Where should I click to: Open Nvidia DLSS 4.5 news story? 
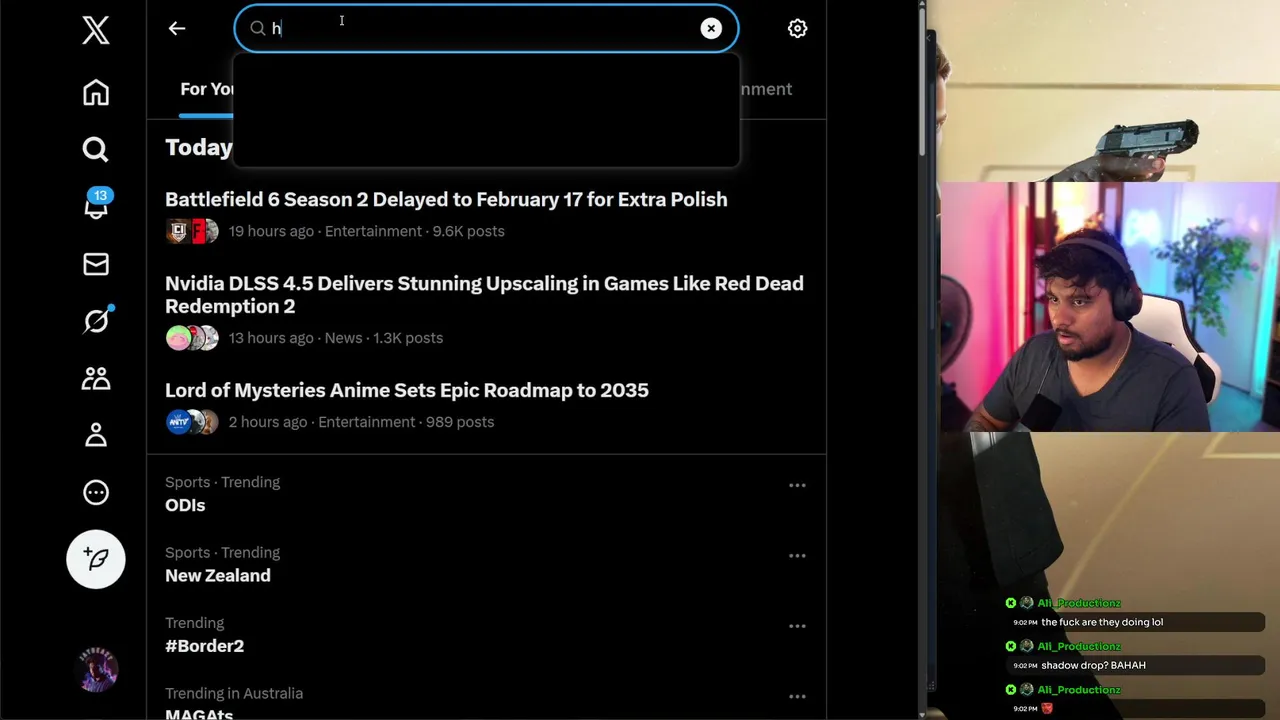coord(484,295)
